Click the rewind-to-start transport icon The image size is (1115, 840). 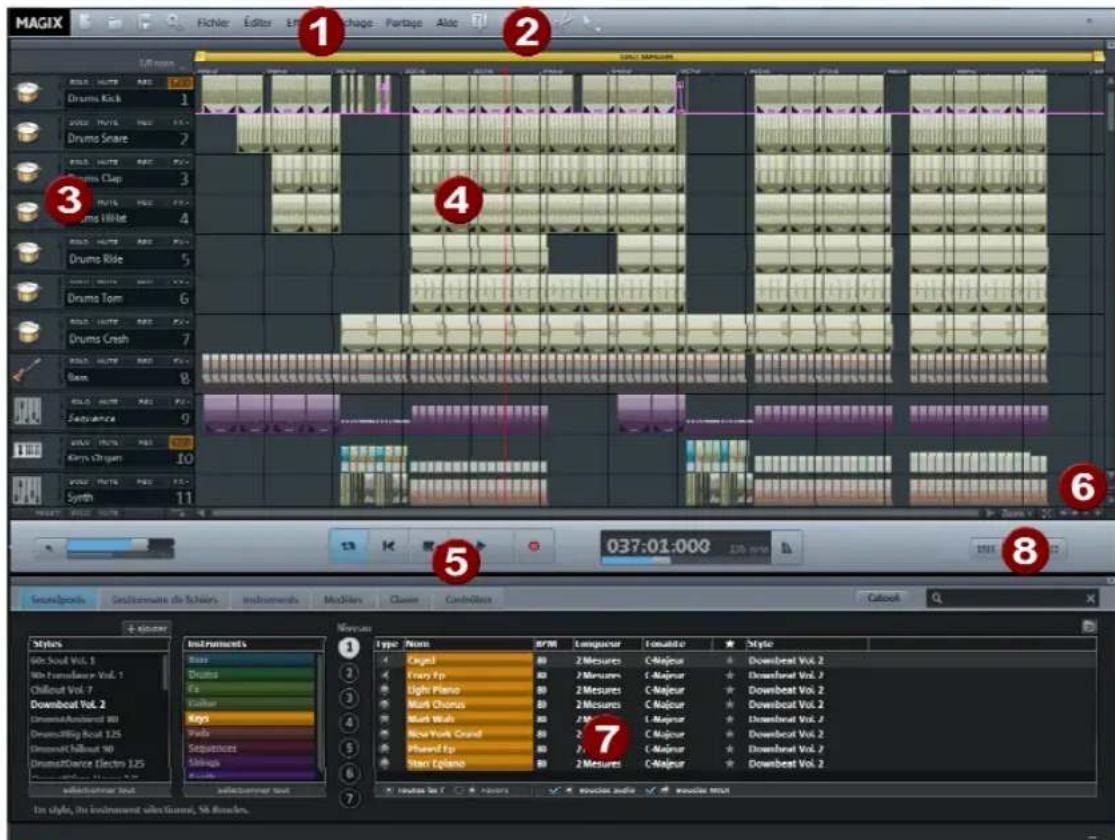[x=388, y=544]
